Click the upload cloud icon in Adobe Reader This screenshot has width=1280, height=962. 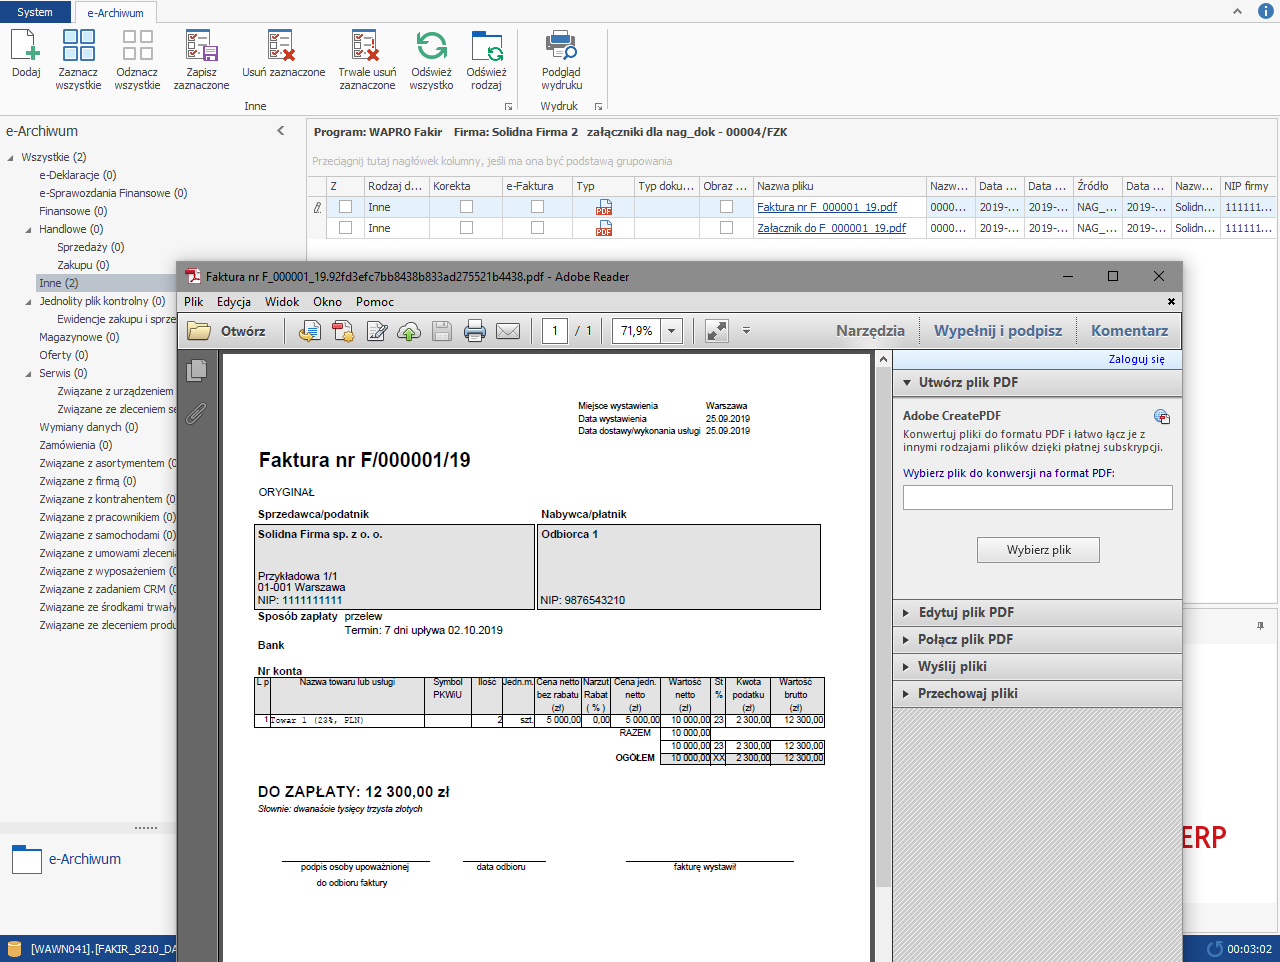tap(409, 331)
